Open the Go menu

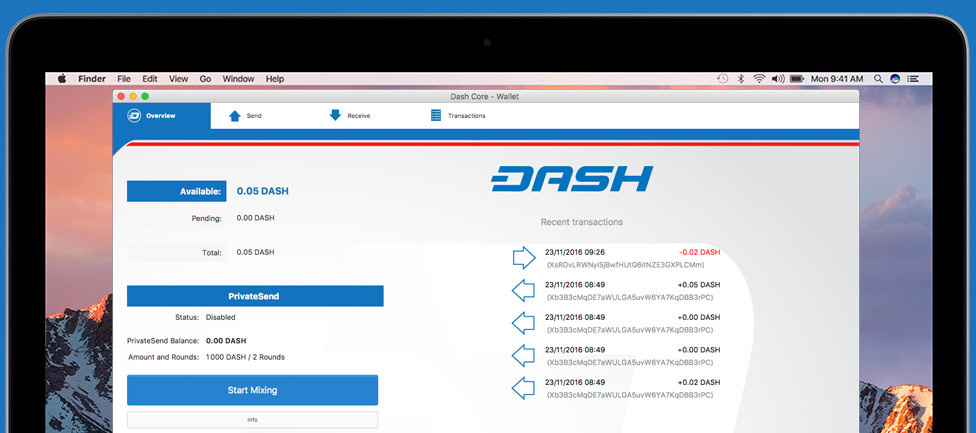click(205, 79)
